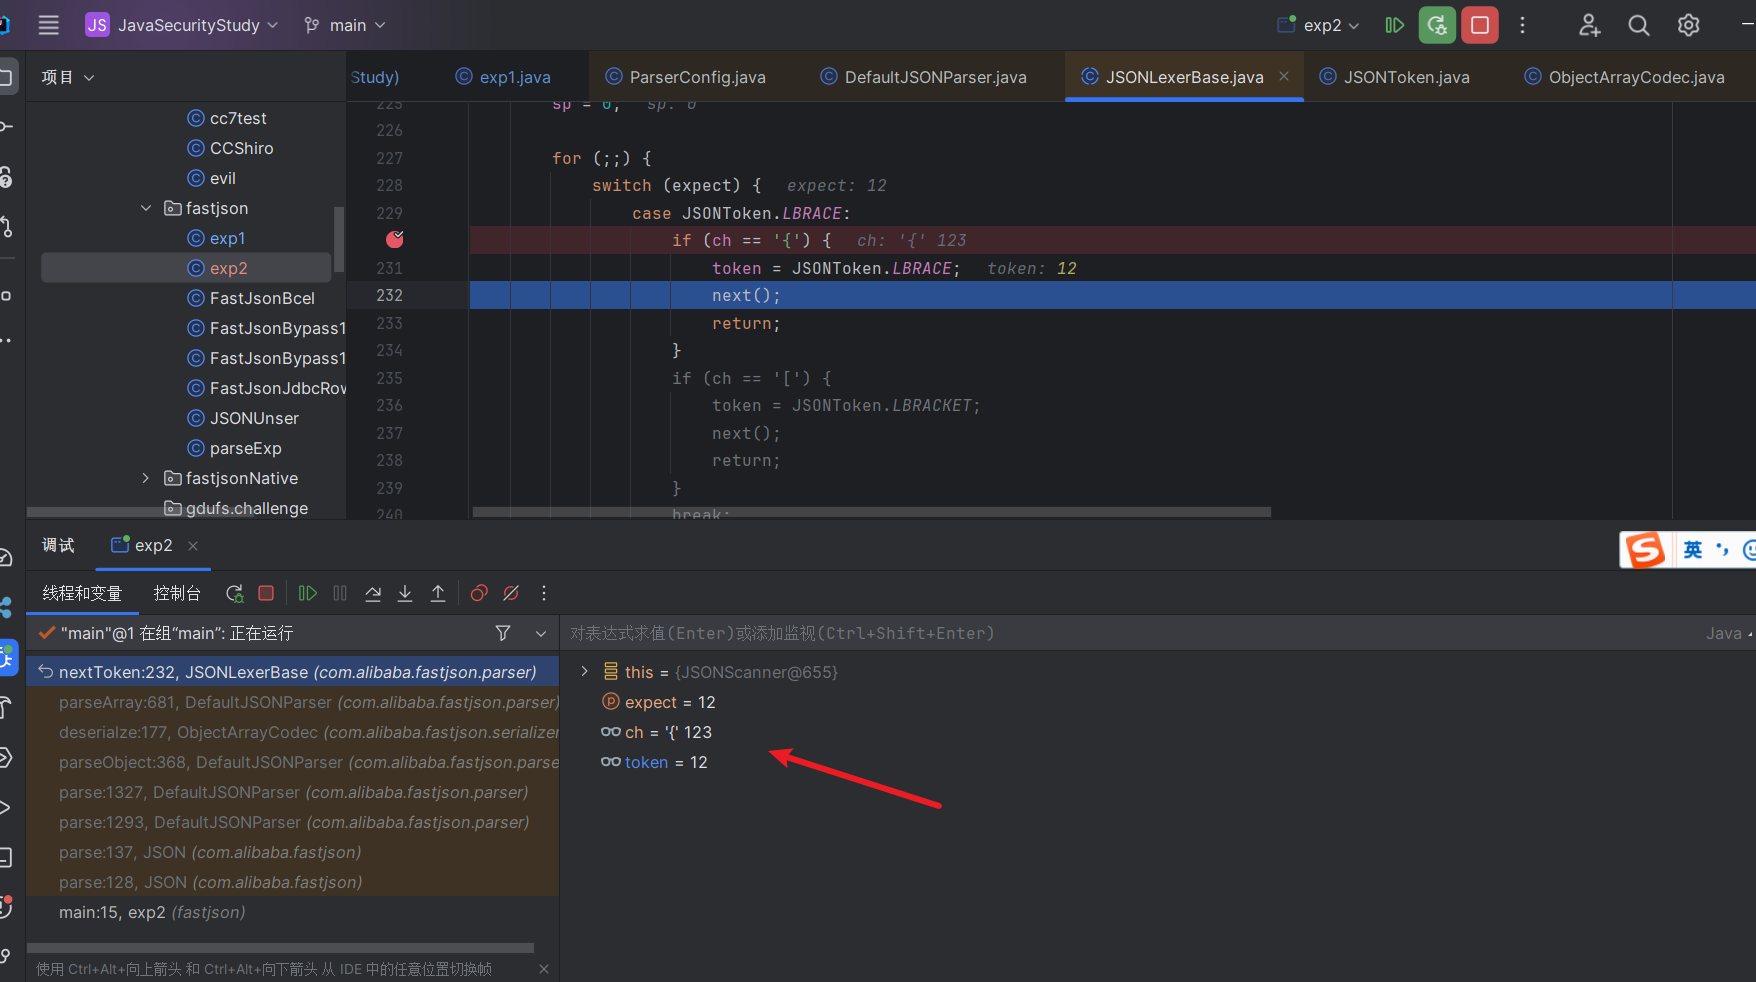The image size is (1756, 982).
Task: Open JavaSecurityStudy project dropdown
Action: [x=181, y=25]
